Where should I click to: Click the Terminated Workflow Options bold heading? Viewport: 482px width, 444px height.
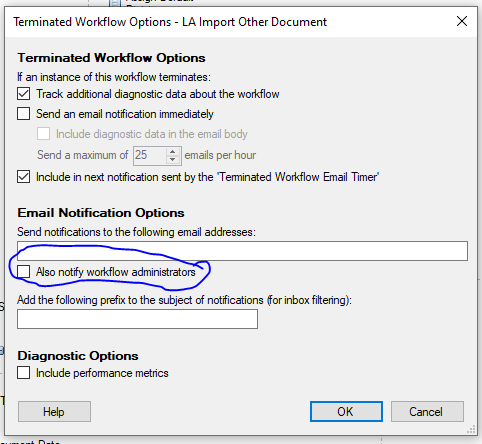click(x=111, y=58)
